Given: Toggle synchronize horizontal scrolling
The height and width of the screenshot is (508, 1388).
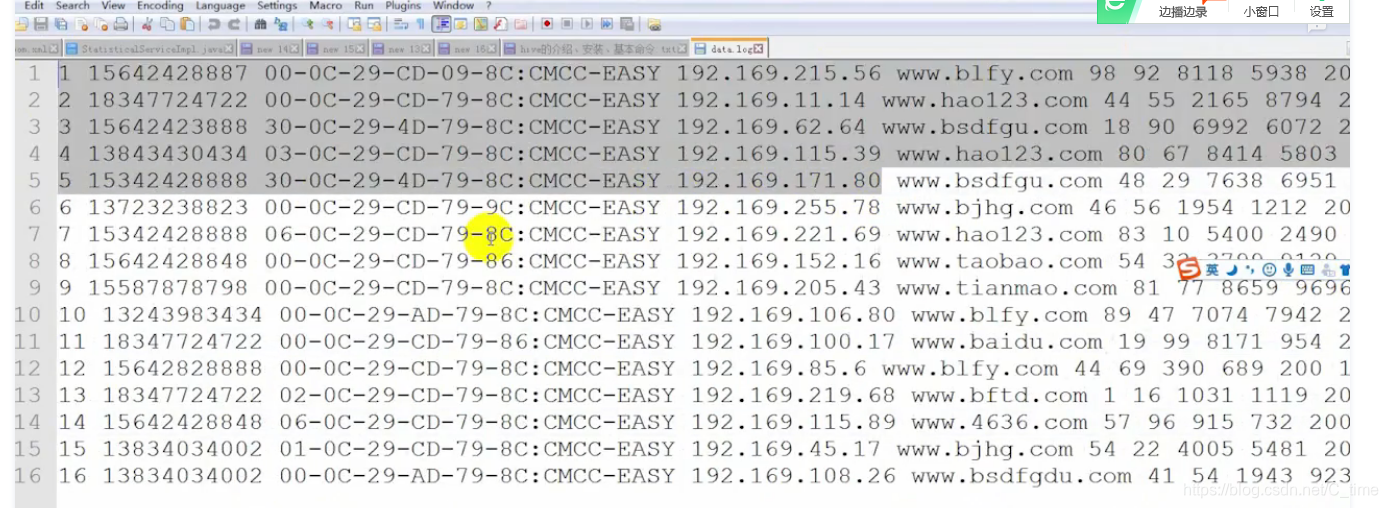Looking at the screenshot, I should pos(374,24).
